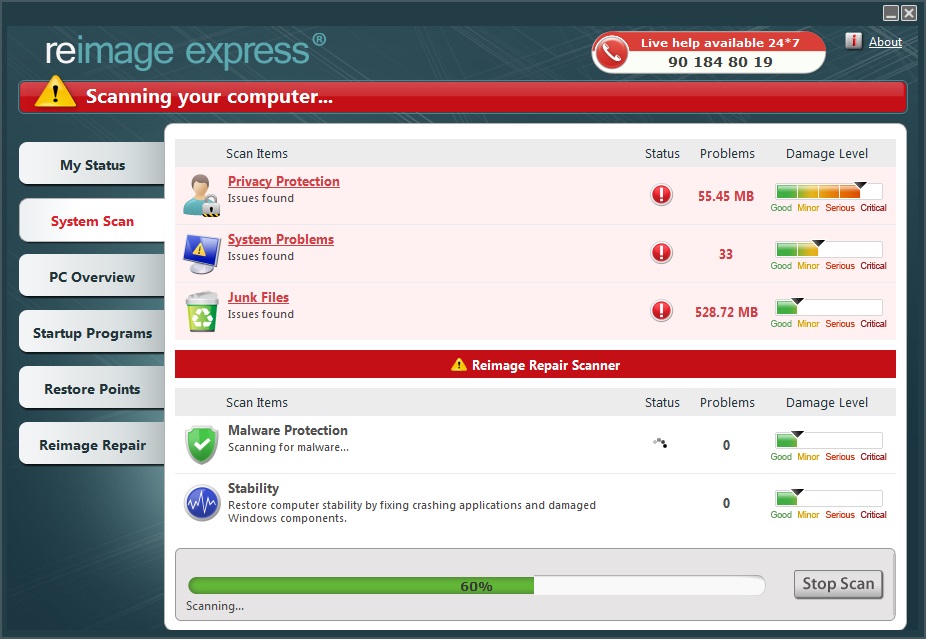Image resolution: width=926 pixels, height=639 pixels.
Task: Go to the Startup Programs tab
Action: pyautogui.click(x=92, y=332)
